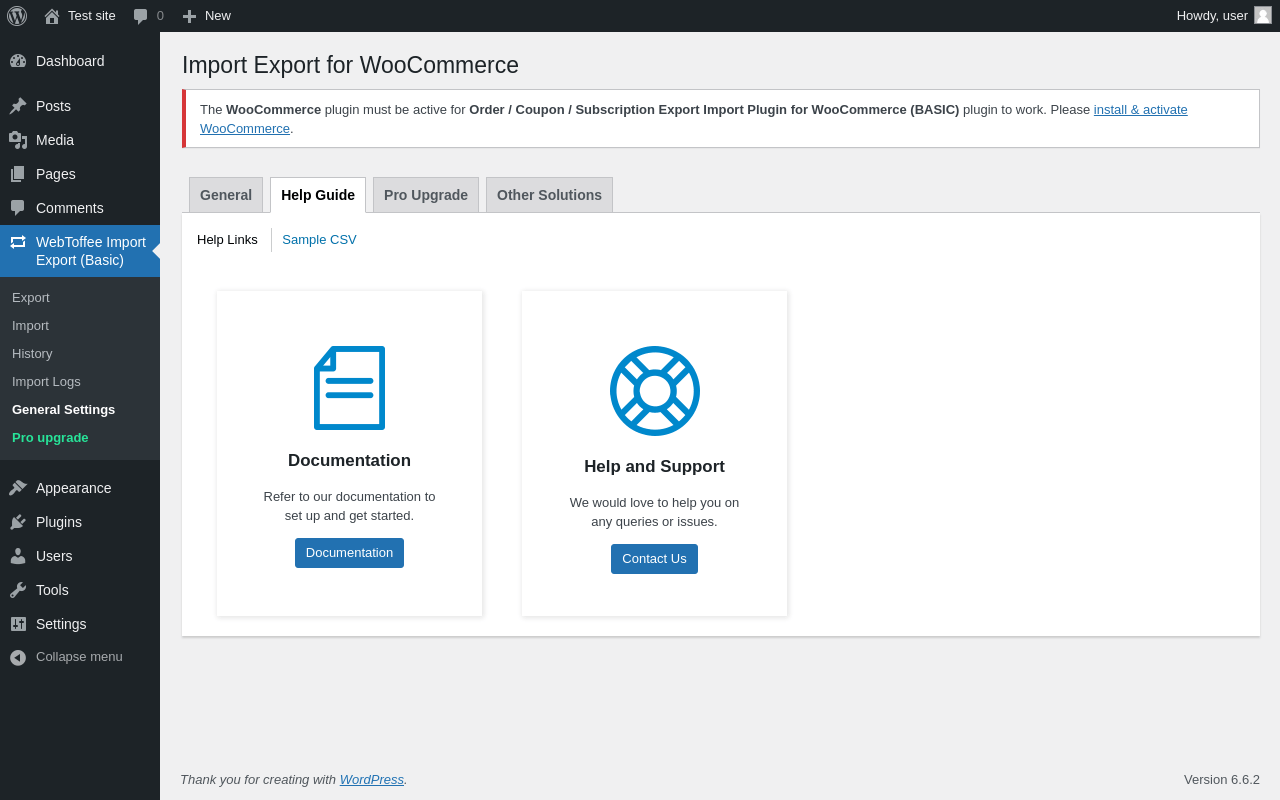
Task: Open the Import submenu item
Action: 30,325
